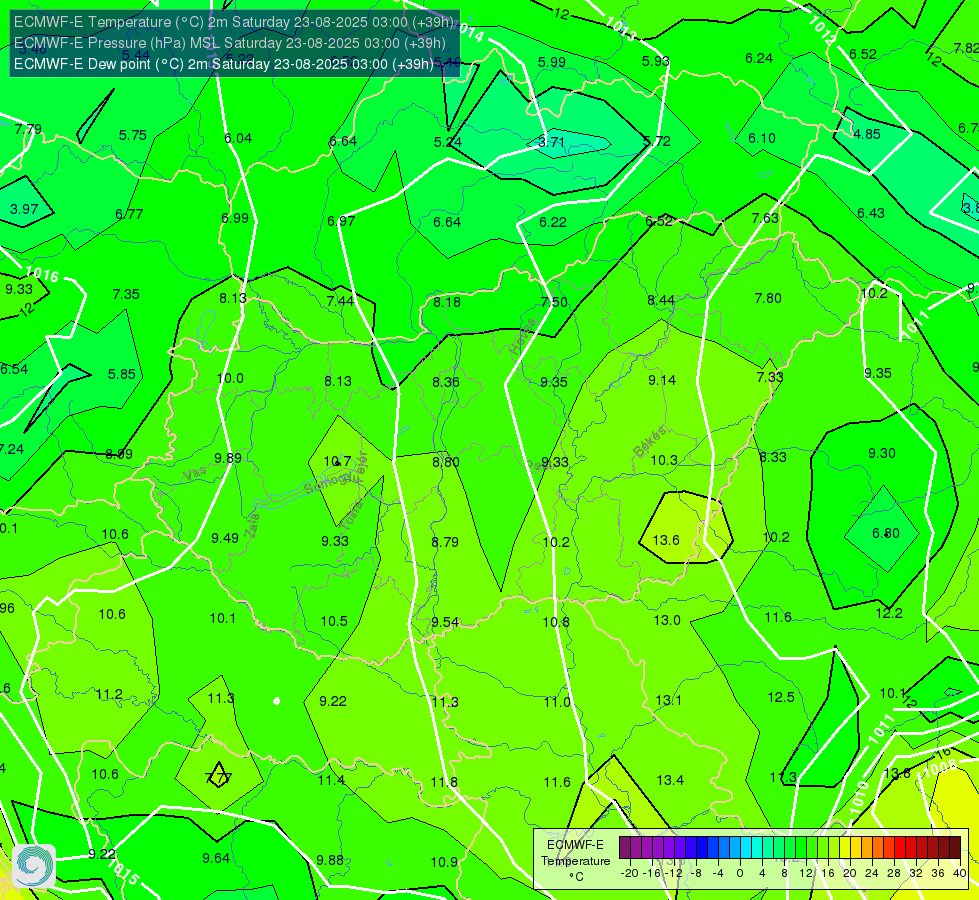The height and width of the screenshot is (900, 979).
Task: Click the Vas county label
Action: pos(194,475)
